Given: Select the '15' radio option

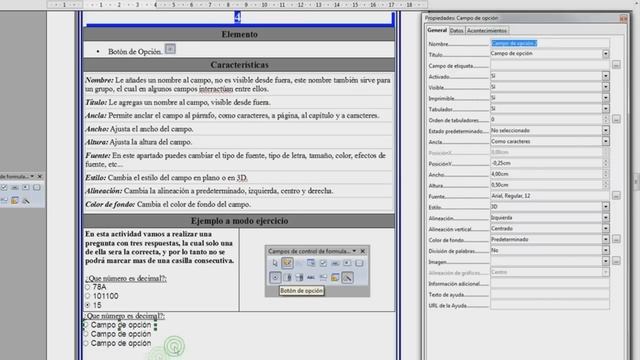Looking at the screenshot, I should click(87, 305).
